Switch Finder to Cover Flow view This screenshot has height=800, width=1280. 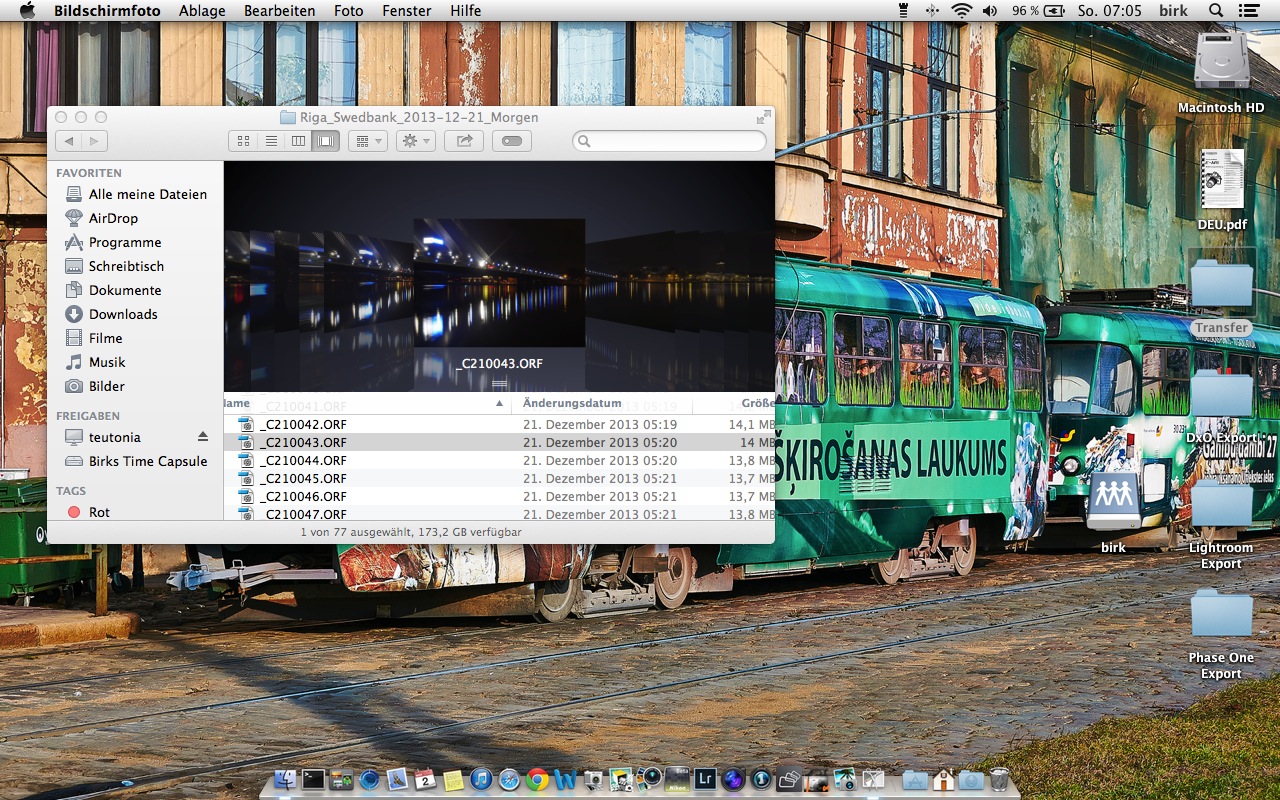click(x=326, y=142)
